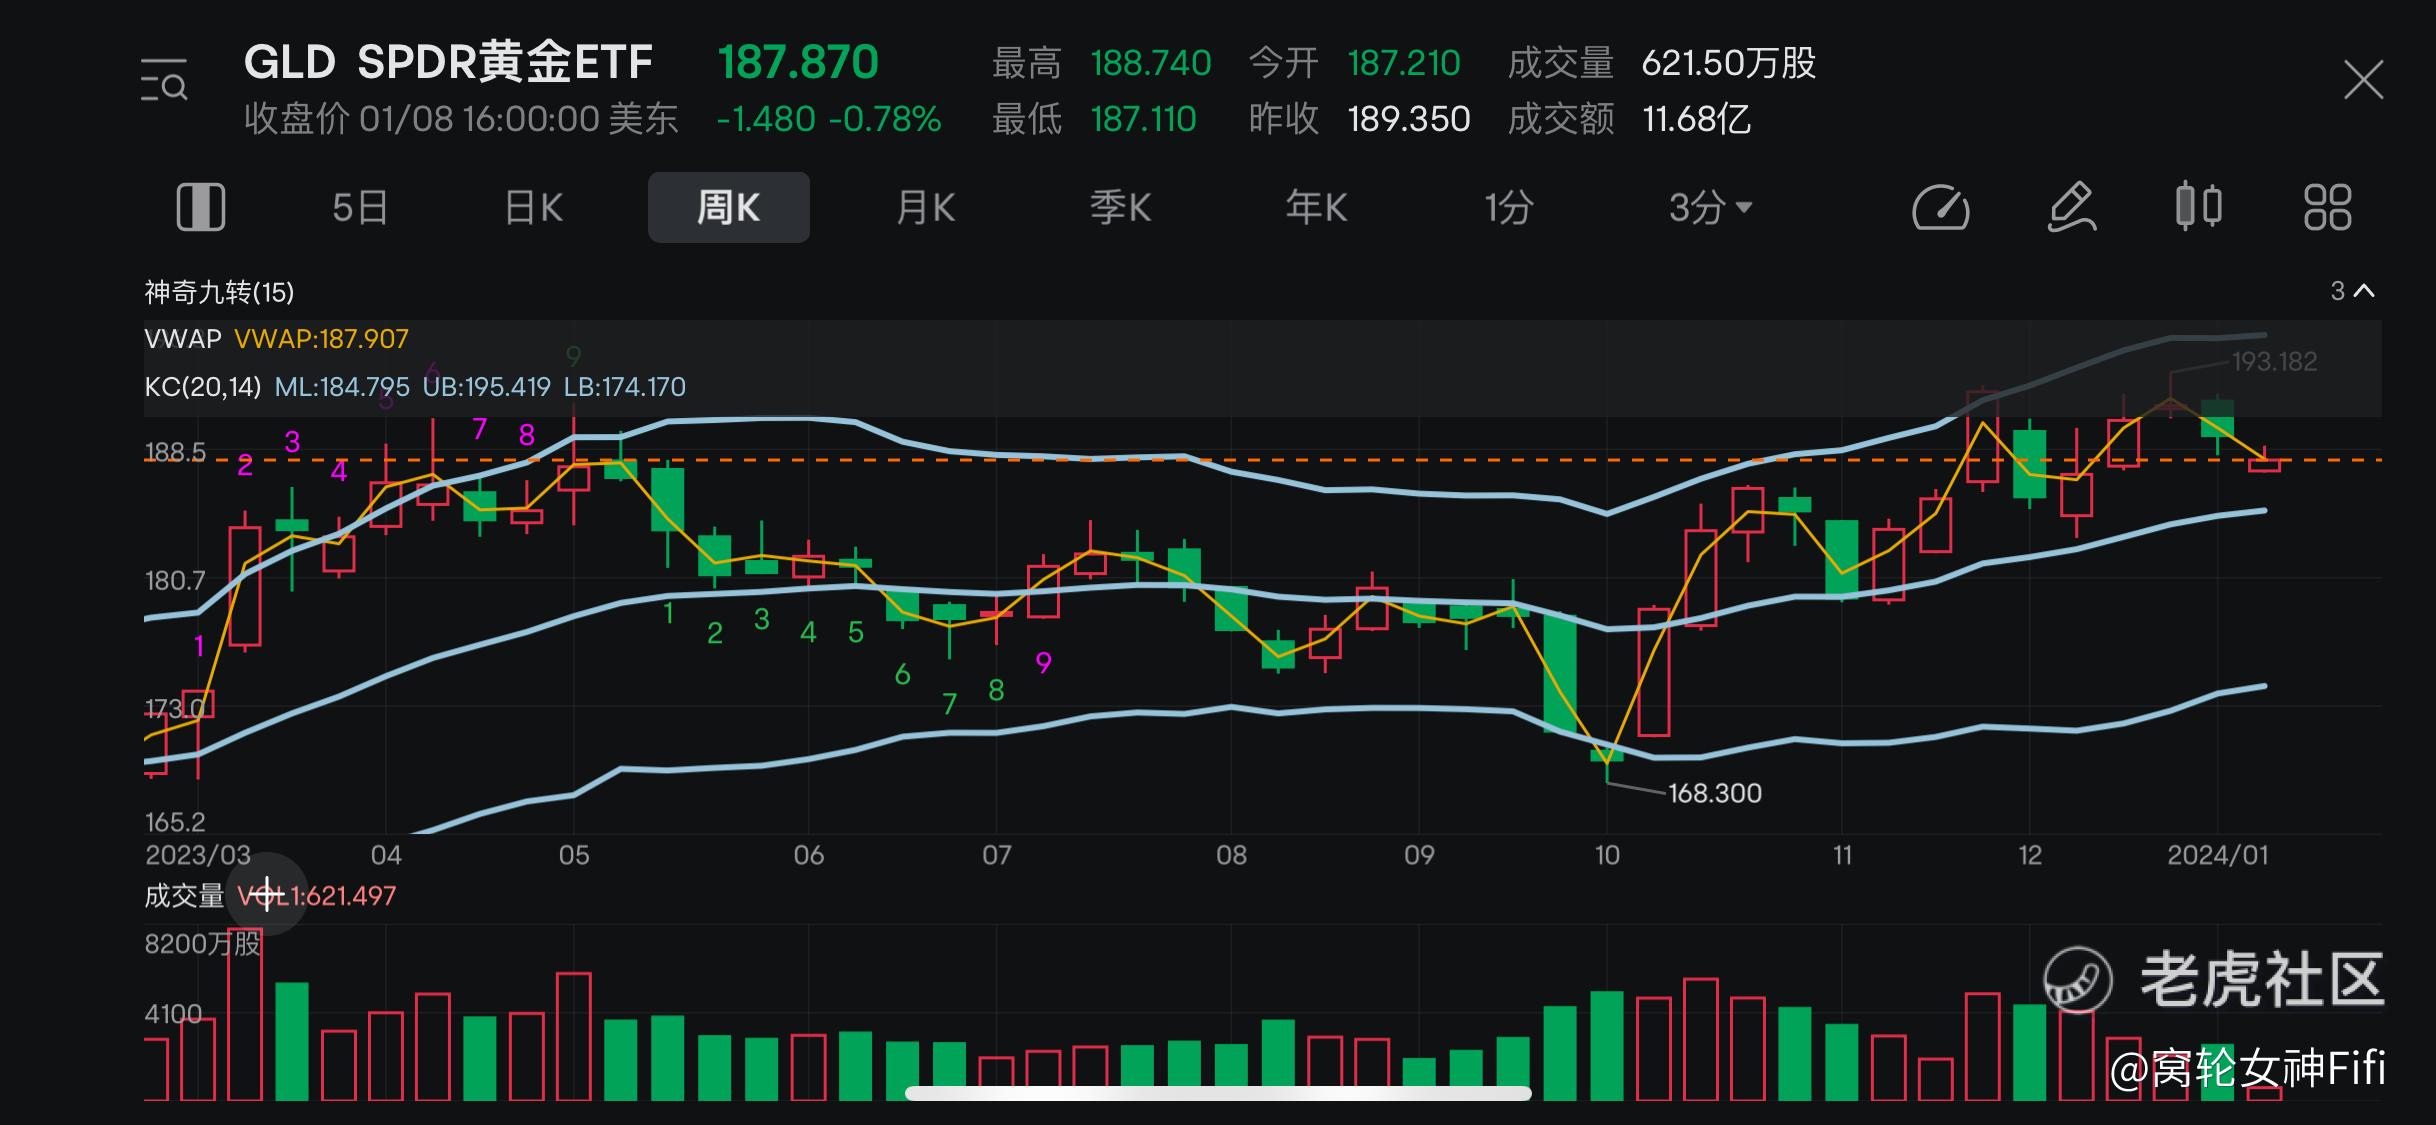This screenshot has height=1125, width=2436.
Task: Activate the pencil drawing tool icon
Action: [x=2071, y=207]
